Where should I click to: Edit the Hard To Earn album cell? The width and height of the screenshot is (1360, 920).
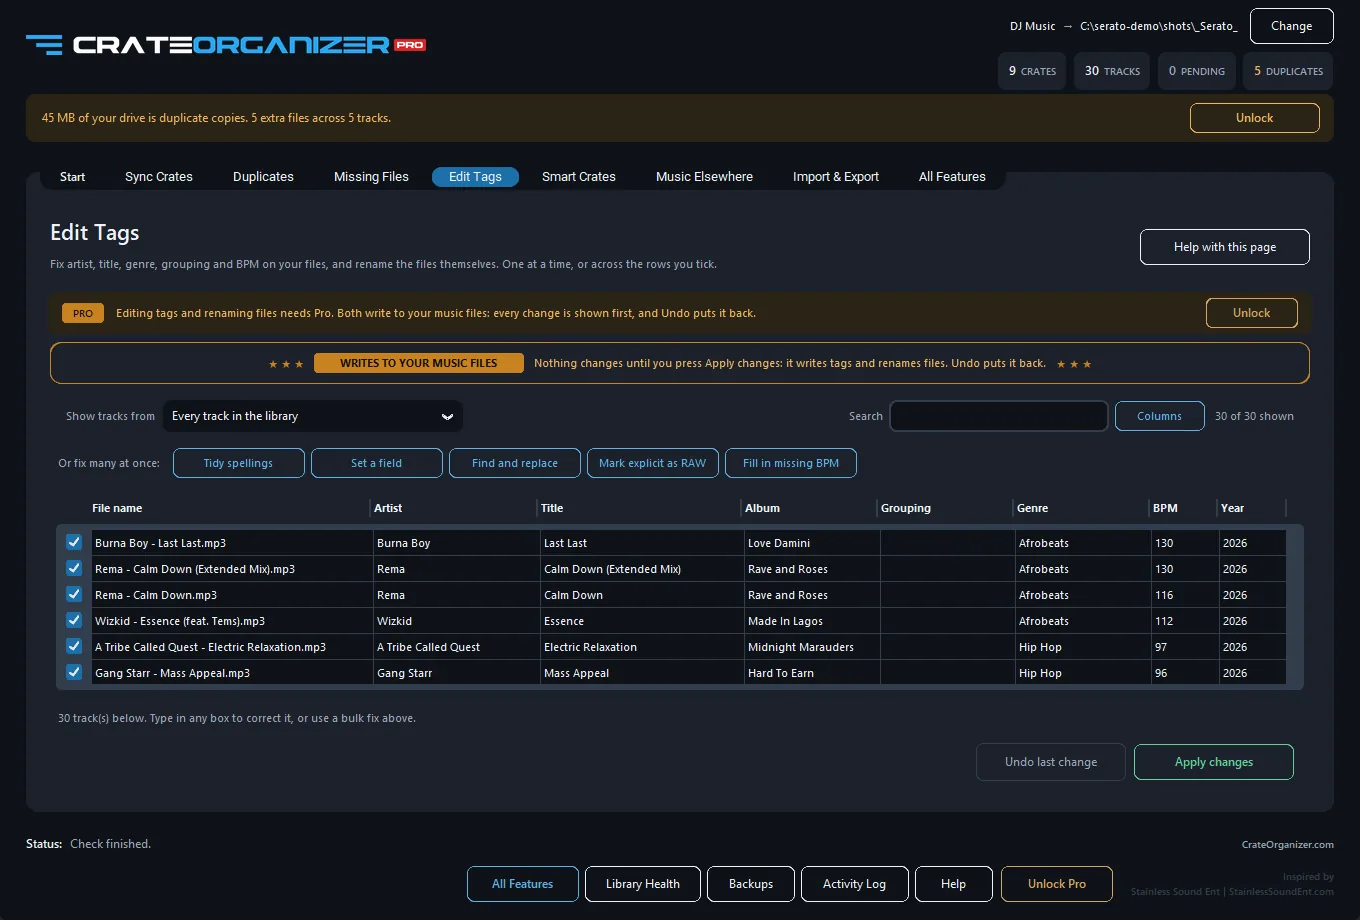click(812, 673)
